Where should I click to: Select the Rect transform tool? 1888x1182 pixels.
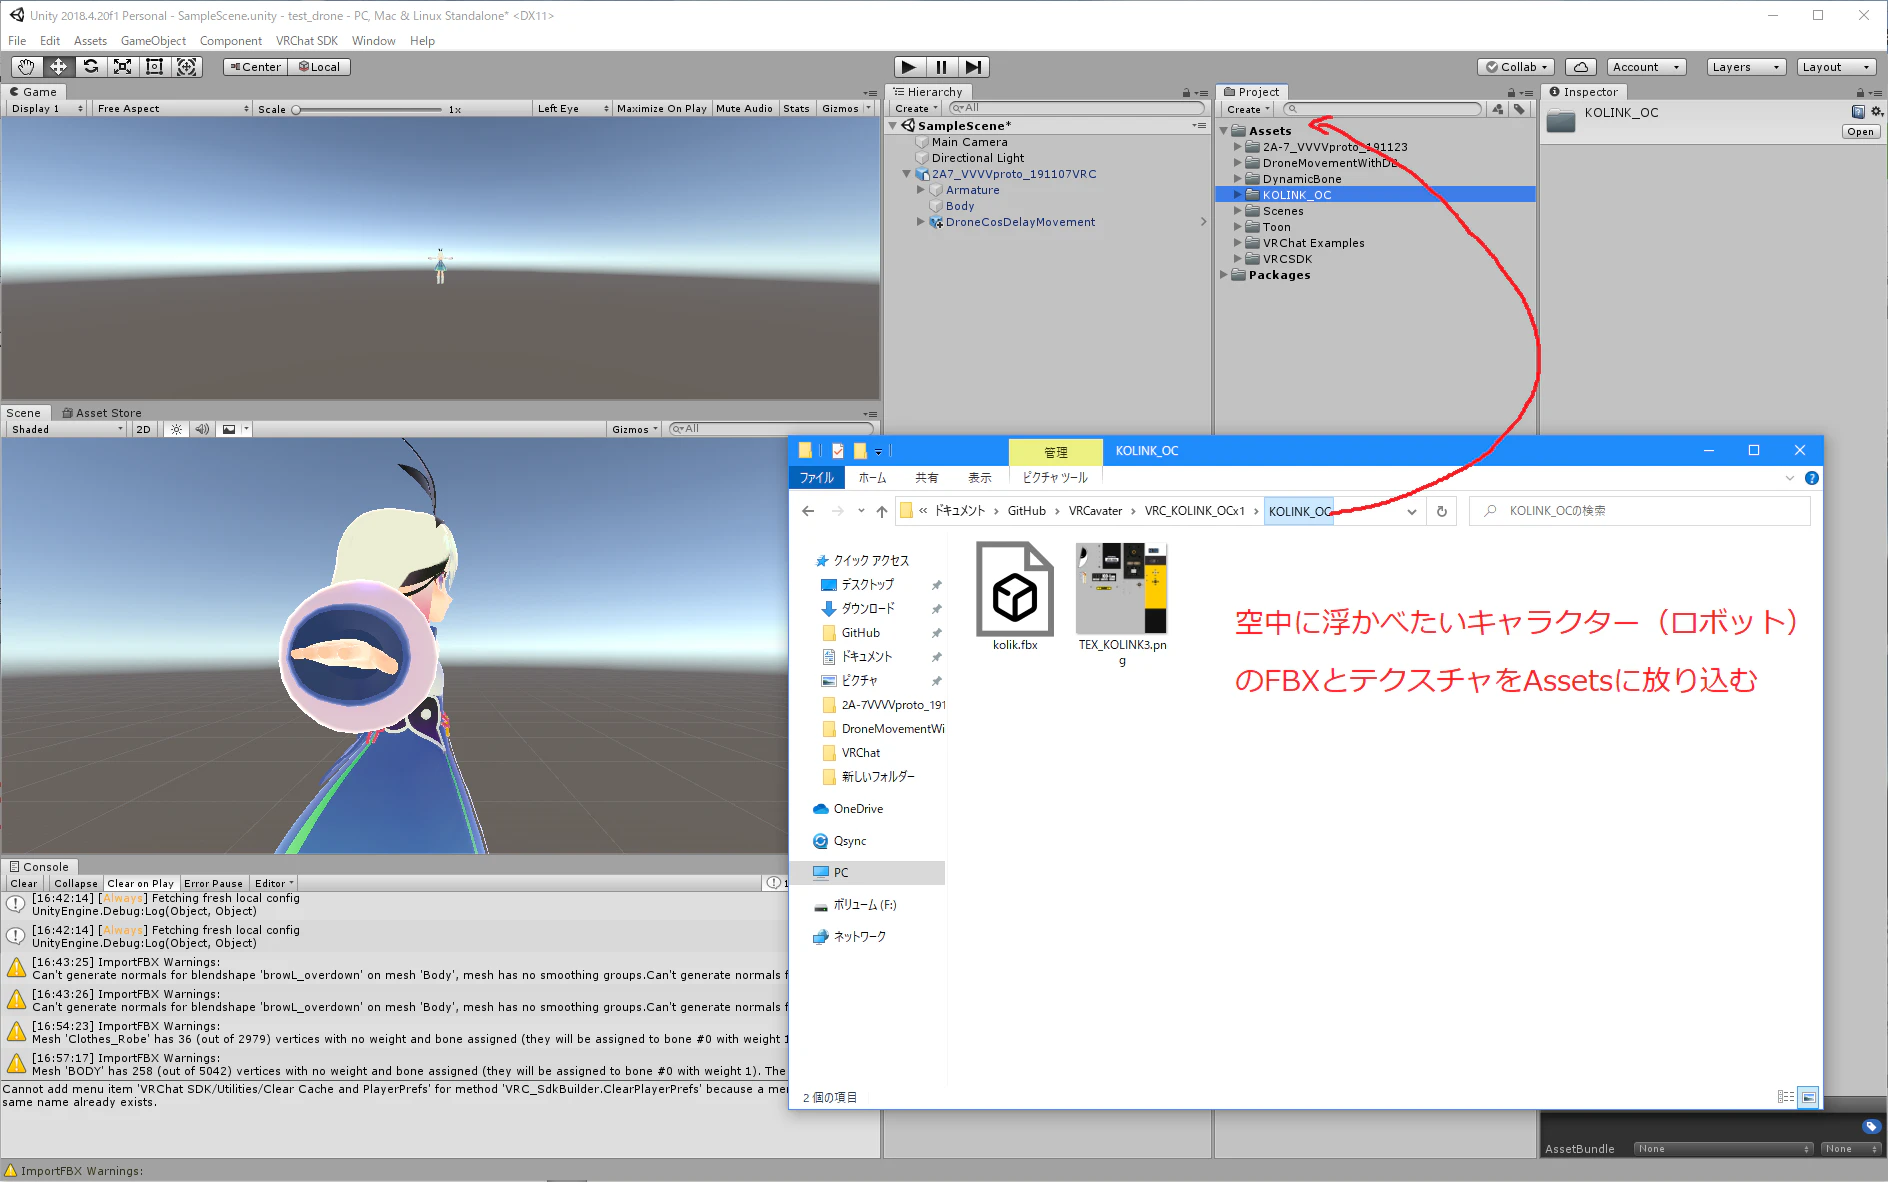(154, 67)
